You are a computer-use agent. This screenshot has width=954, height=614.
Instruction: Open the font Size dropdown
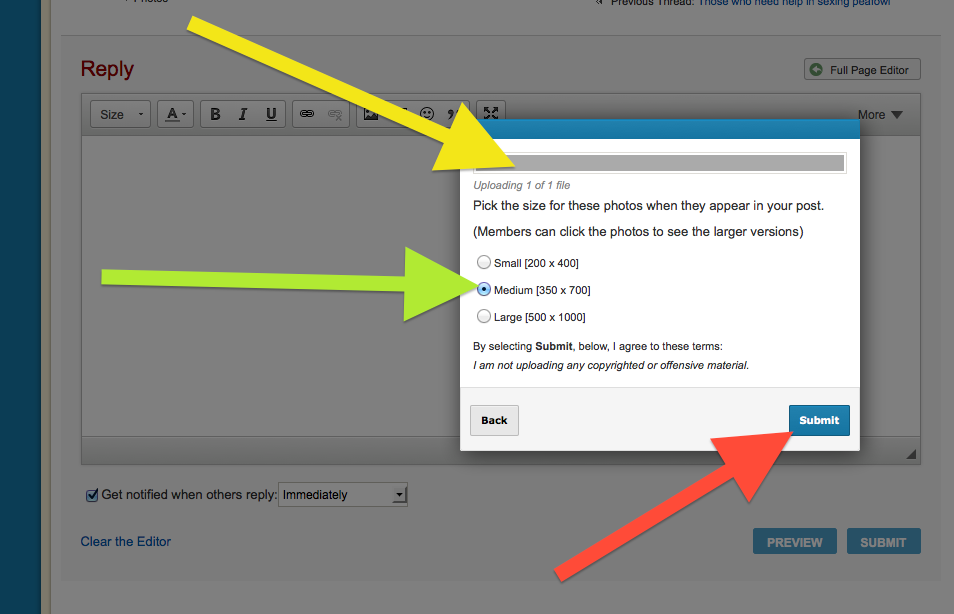click(x=121, y=115)
